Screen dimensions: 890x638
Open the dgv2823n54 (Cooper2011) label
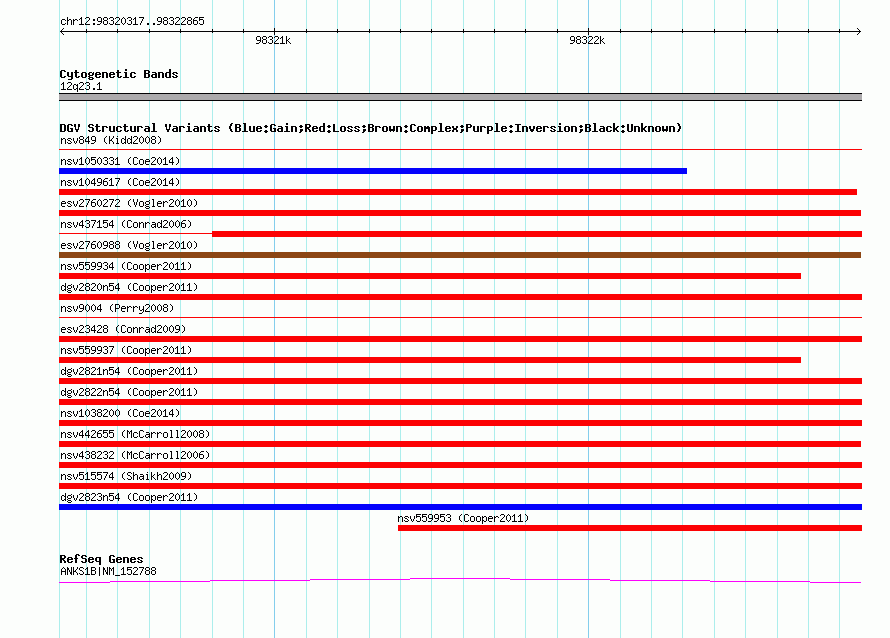pyautogui.click(x=129, y=497)
